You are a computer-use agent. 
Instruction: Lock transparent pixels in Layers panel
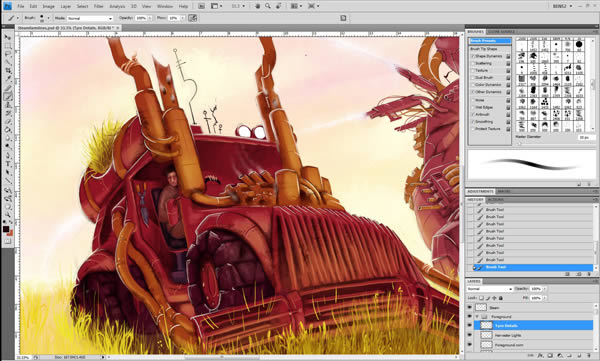[481, 298]
